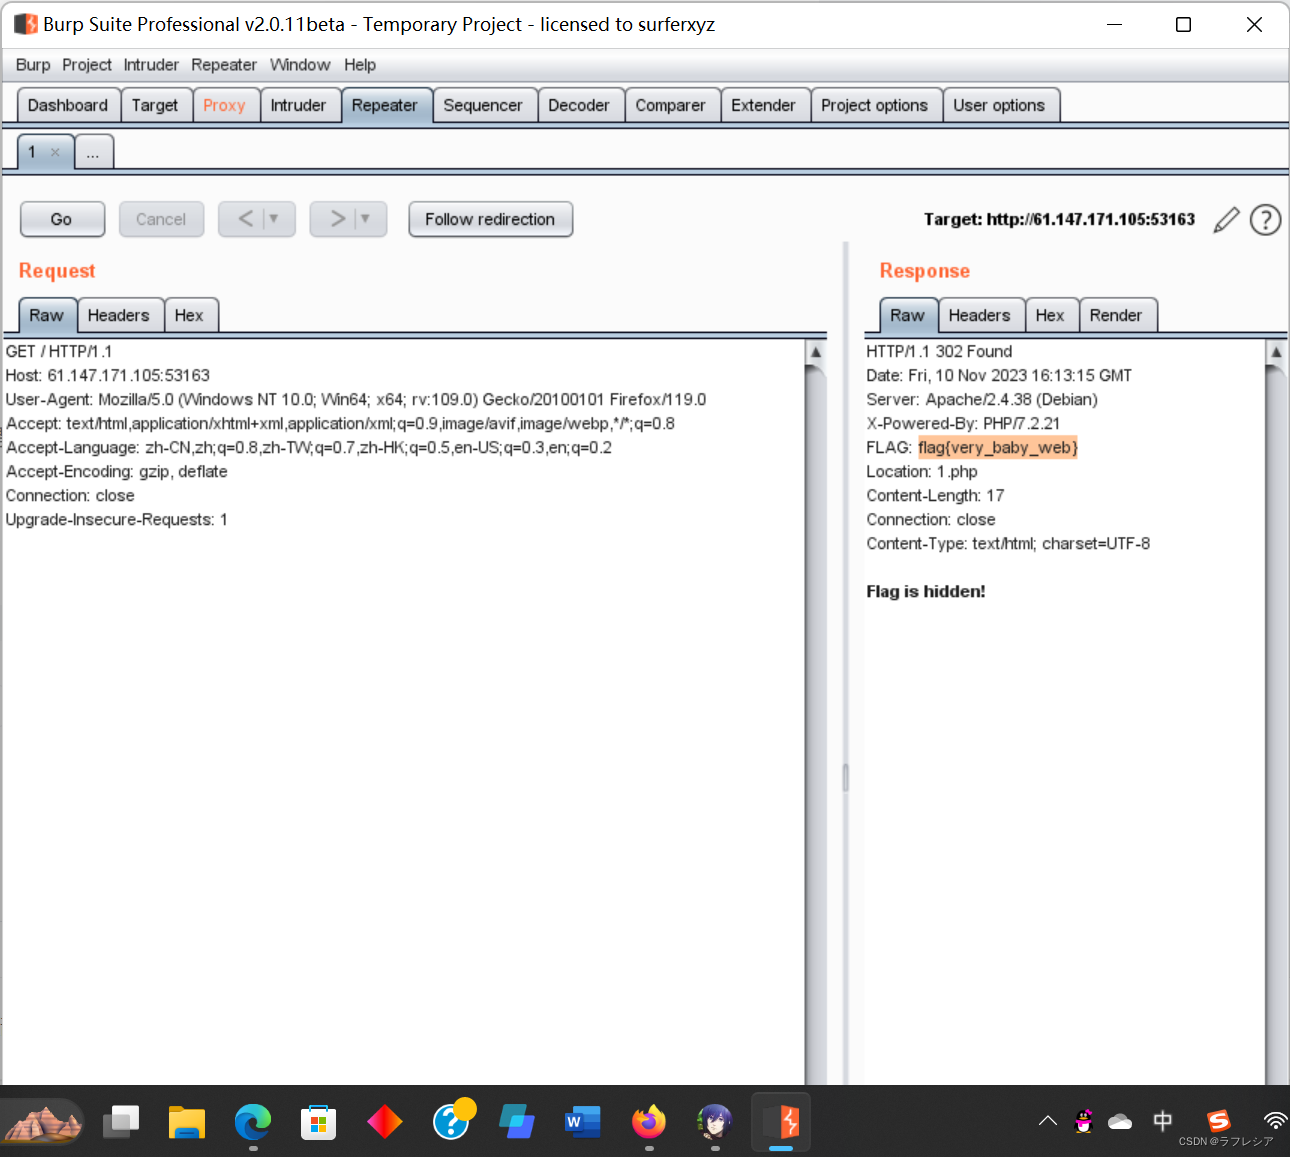Go to previous request with the back arrow
1290x1157 pixels.
click(247, 219)
